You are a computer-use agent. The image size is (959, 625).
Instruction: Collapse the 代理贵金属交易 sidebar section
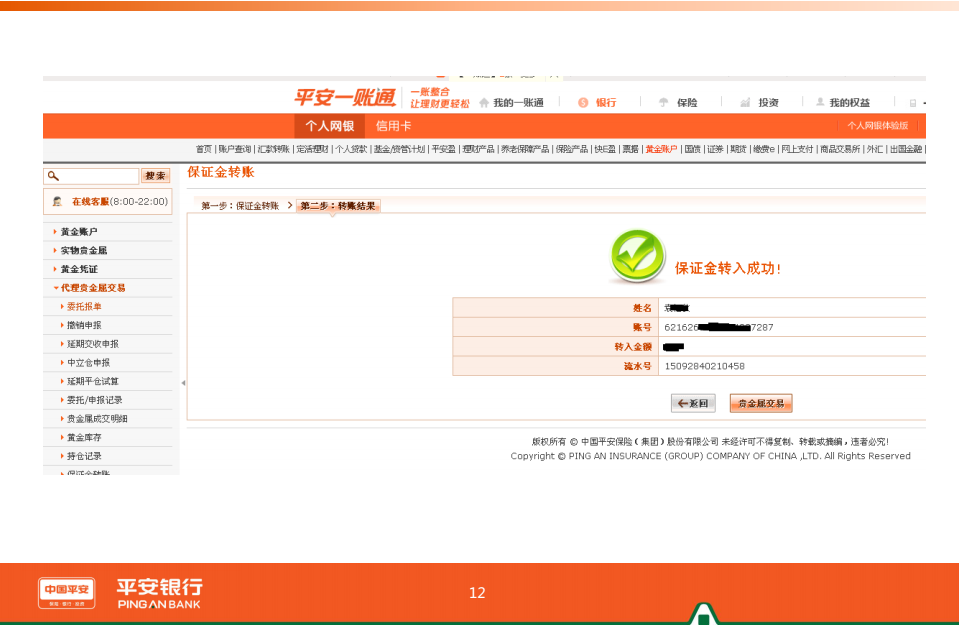[x=93, y=288]
